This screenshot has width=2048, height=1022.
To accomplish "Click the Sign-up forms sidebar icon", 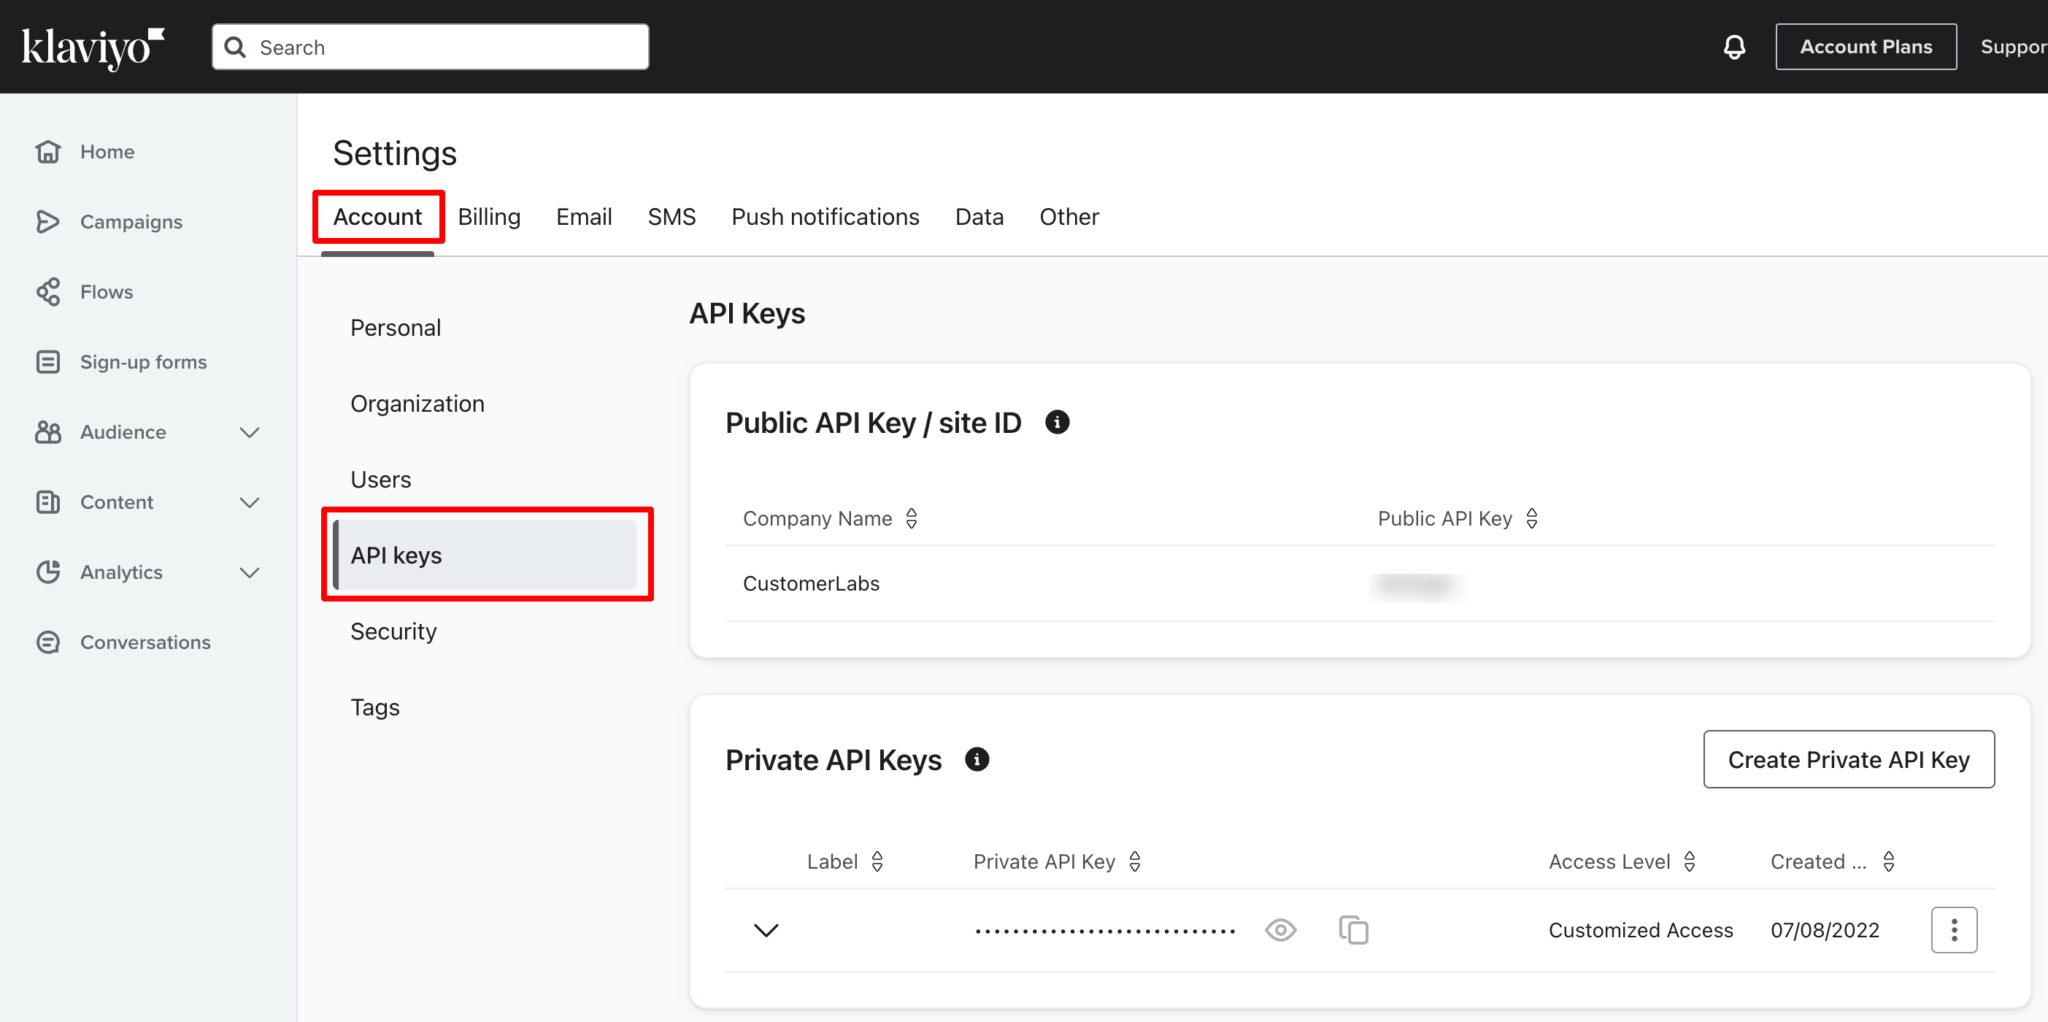I will tap(48, 361).
